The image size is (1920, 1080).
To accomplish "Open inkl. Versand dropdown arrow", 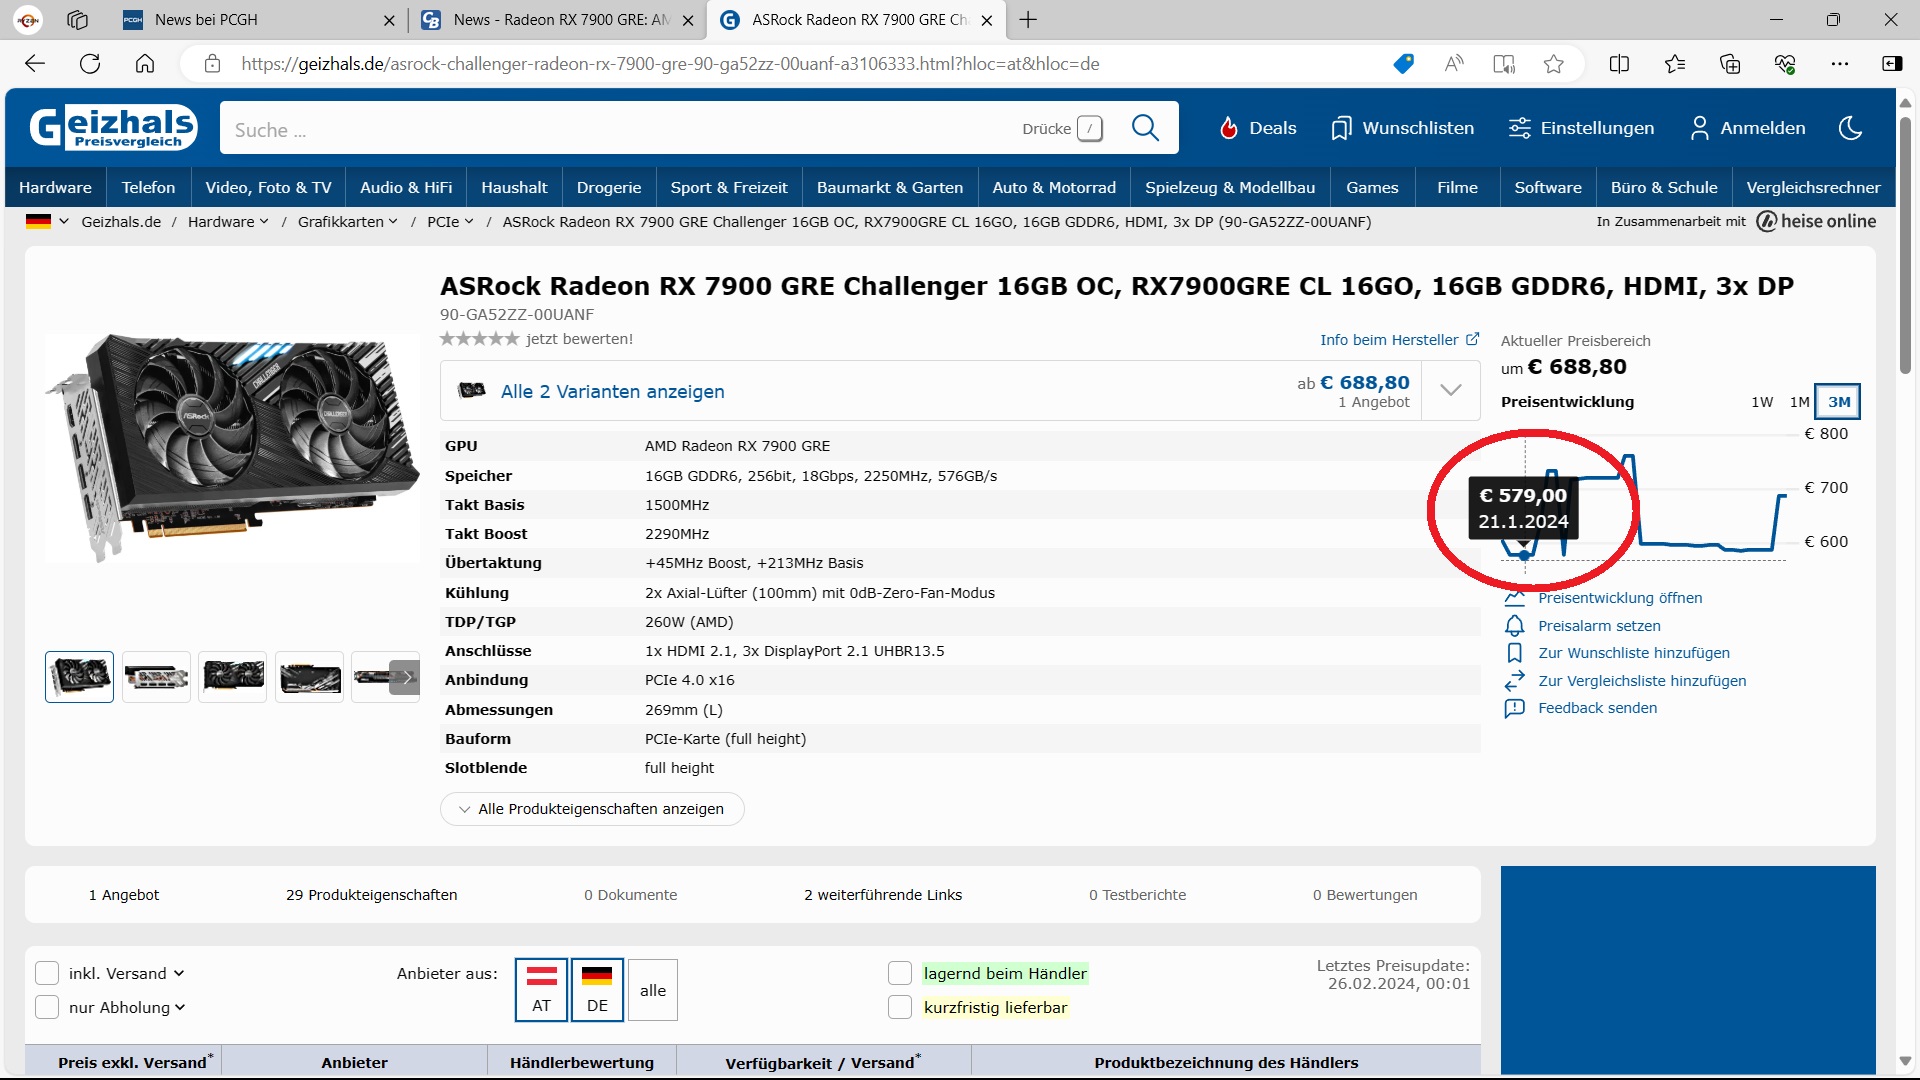I will pos(179,973).
